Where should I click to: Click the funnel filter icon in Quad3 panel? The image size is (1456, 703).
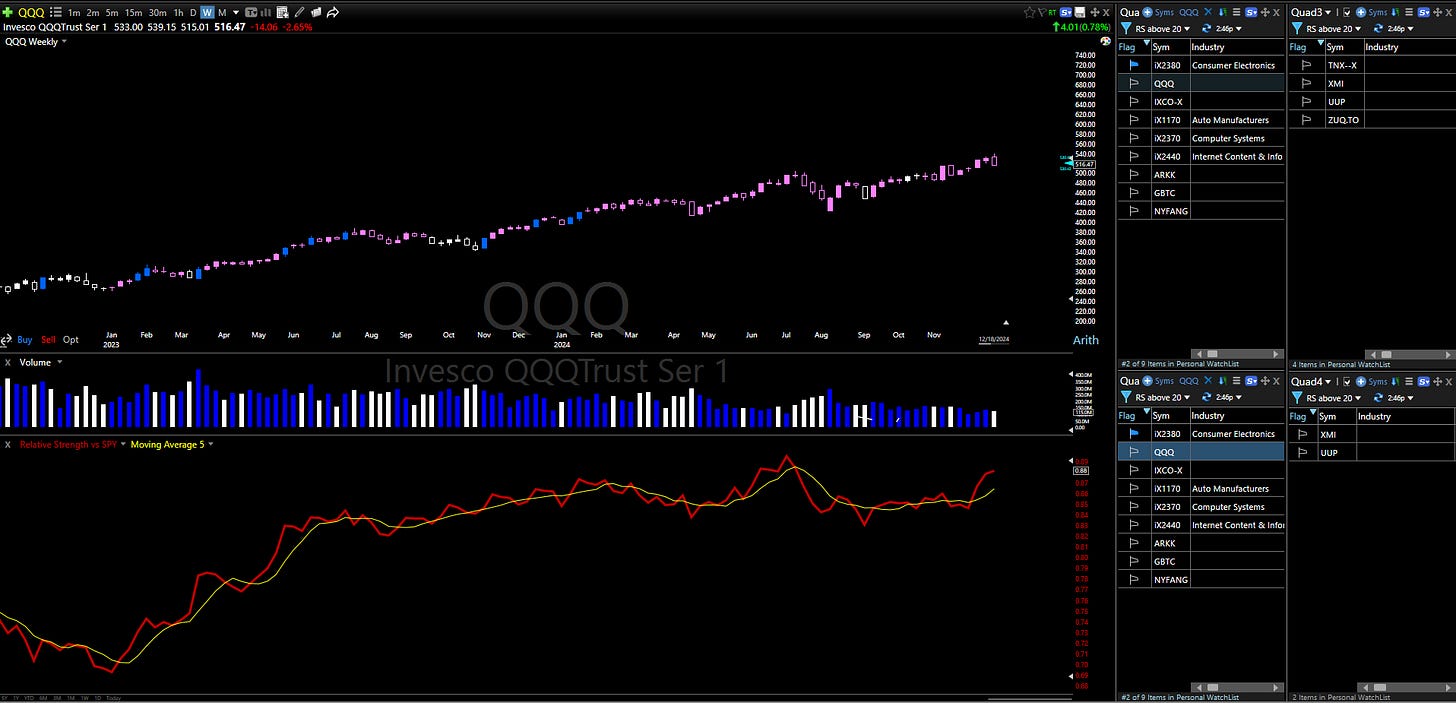click(1297, 28)
